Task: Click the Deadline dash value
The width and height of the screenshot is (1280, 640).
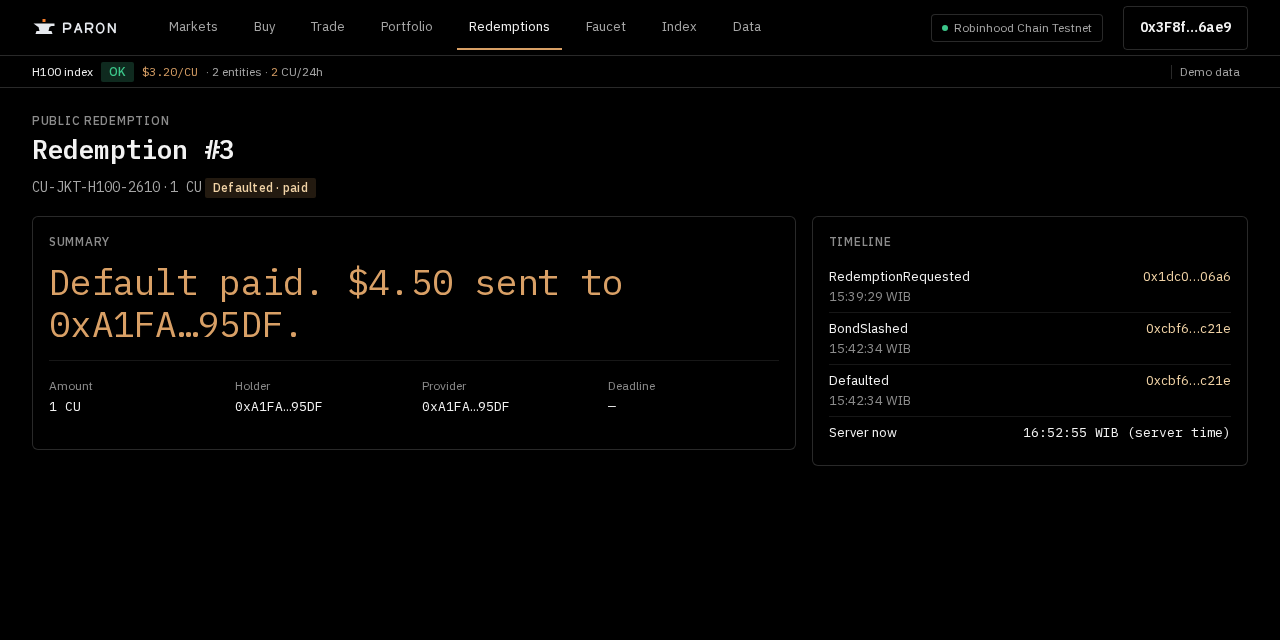Action: (612, 407)
